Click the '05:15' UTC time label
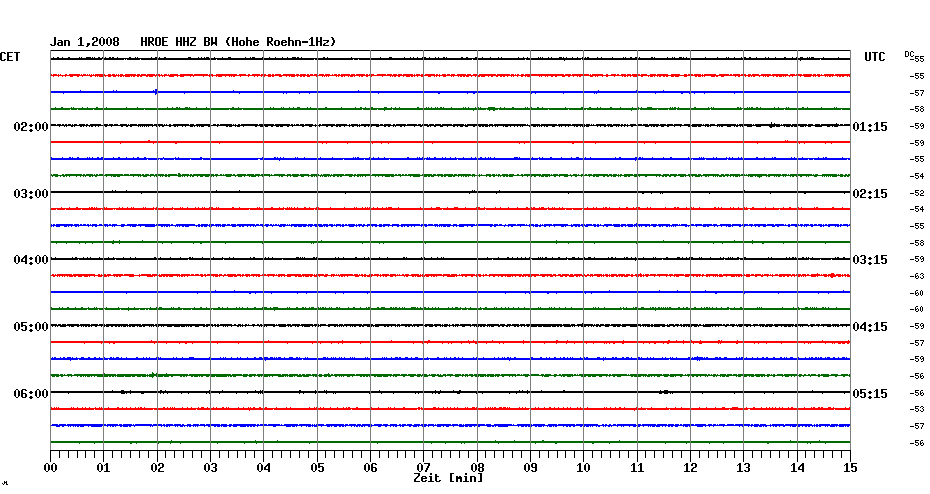Image resolution: width=930 pixels, height=494 pixels. [x=870, y=394]
